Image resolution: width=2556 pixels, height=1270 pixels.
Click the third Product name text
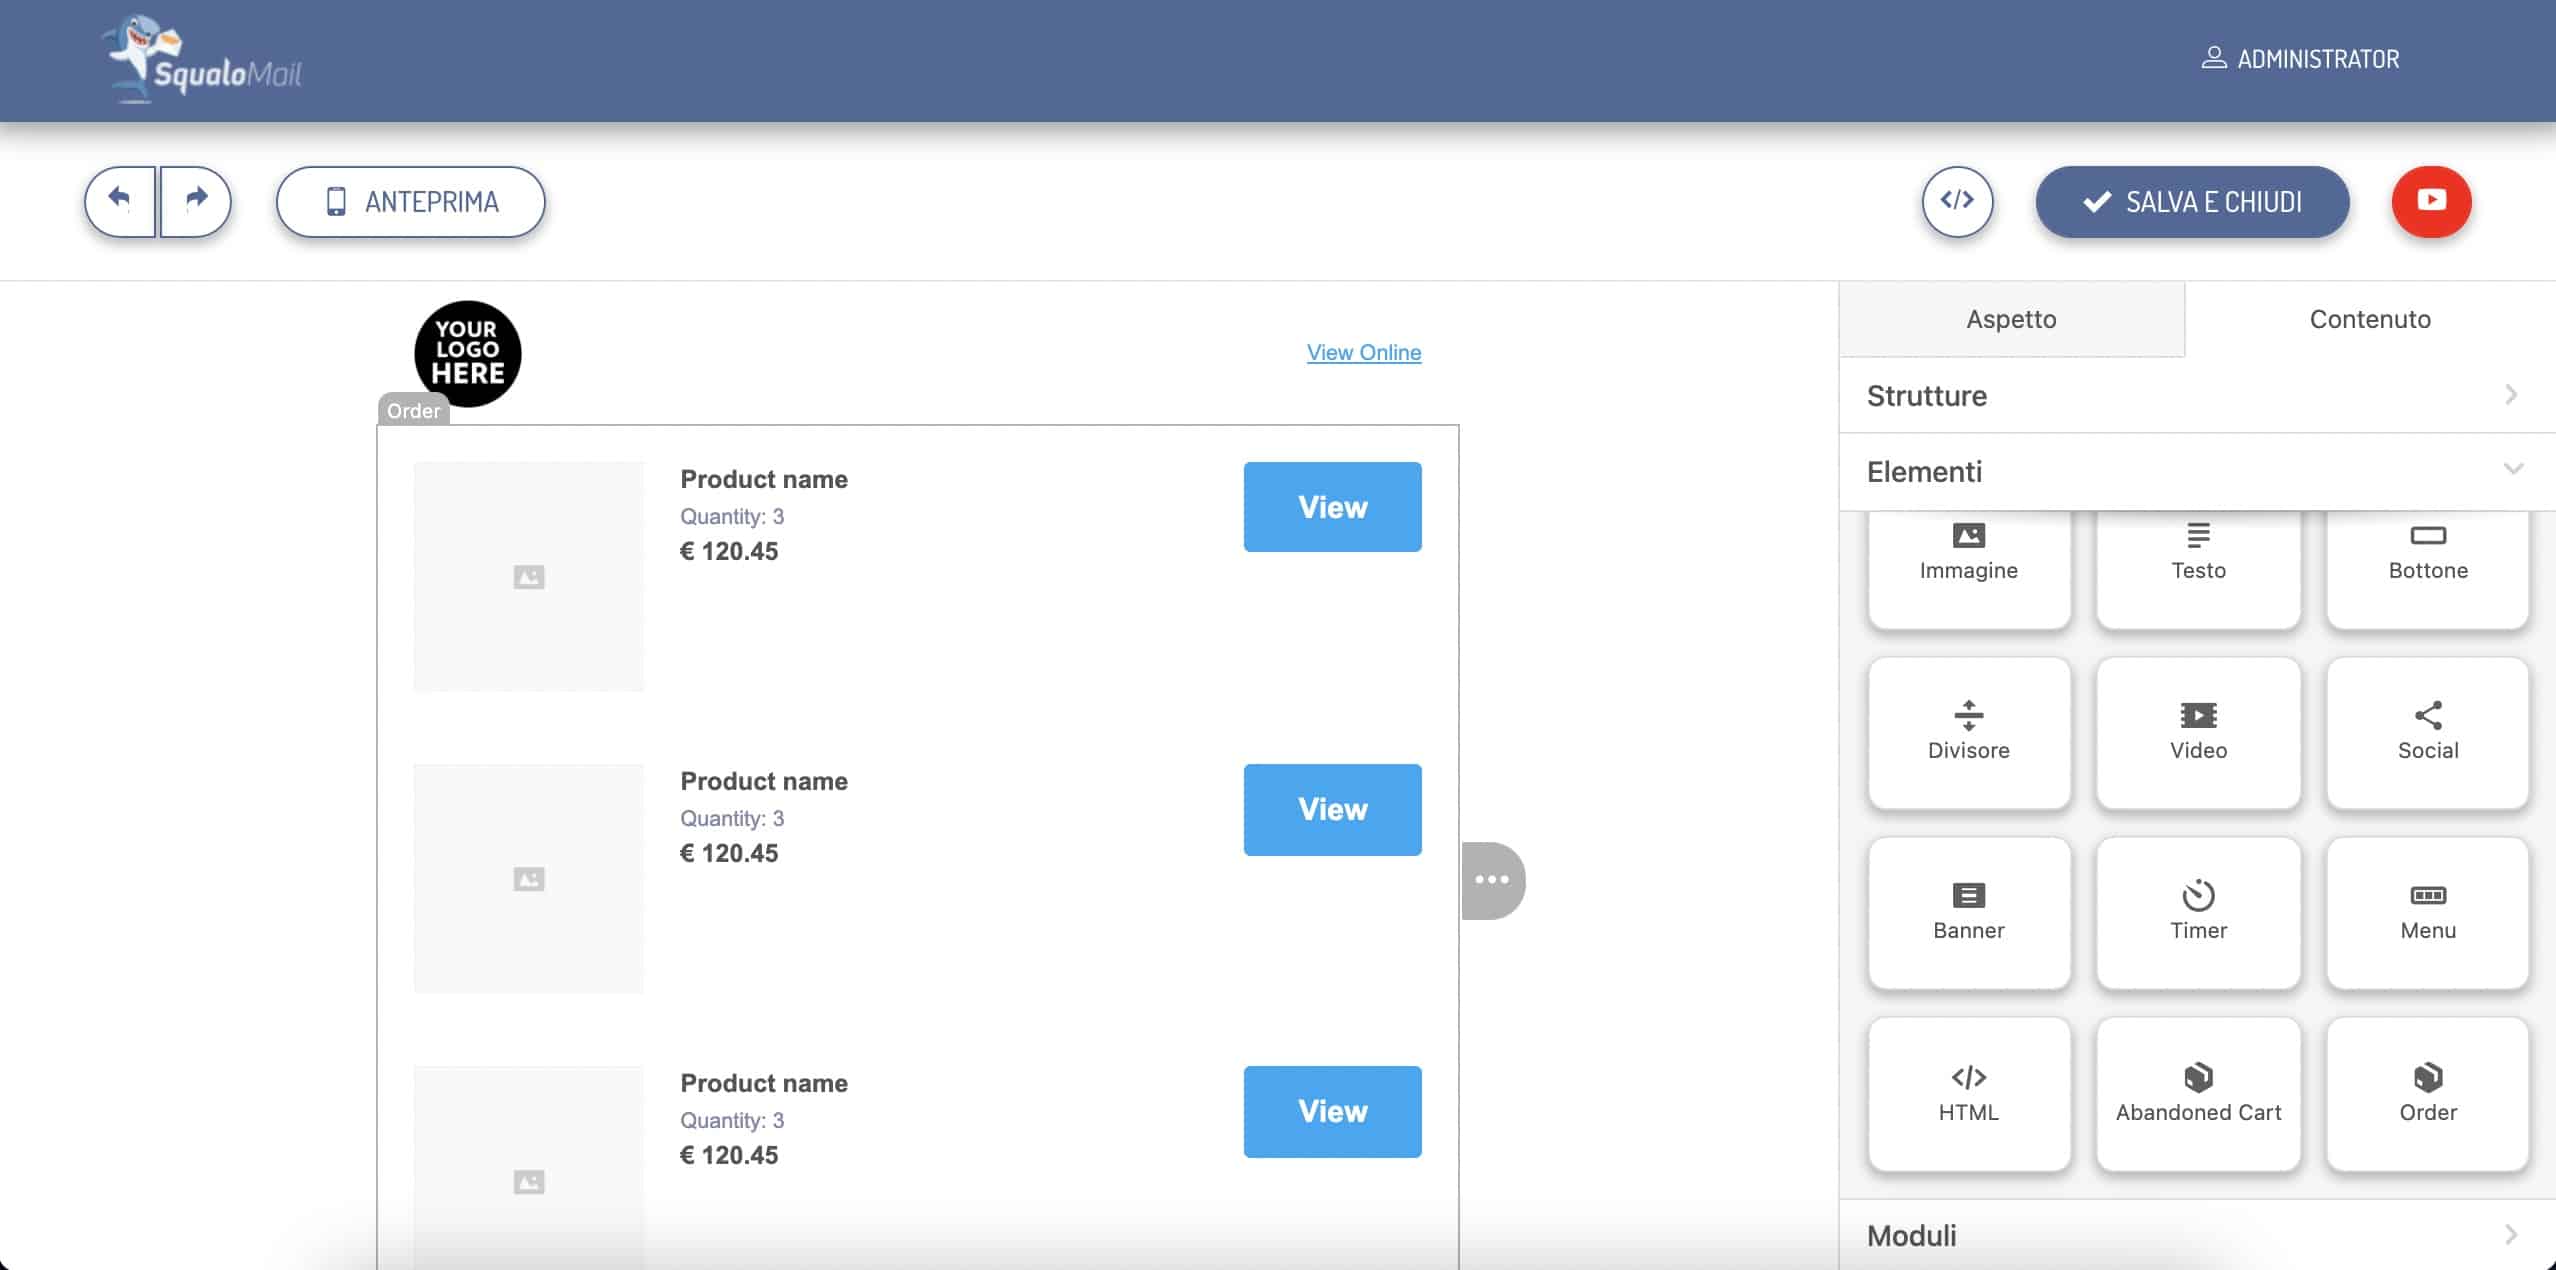763,1083
